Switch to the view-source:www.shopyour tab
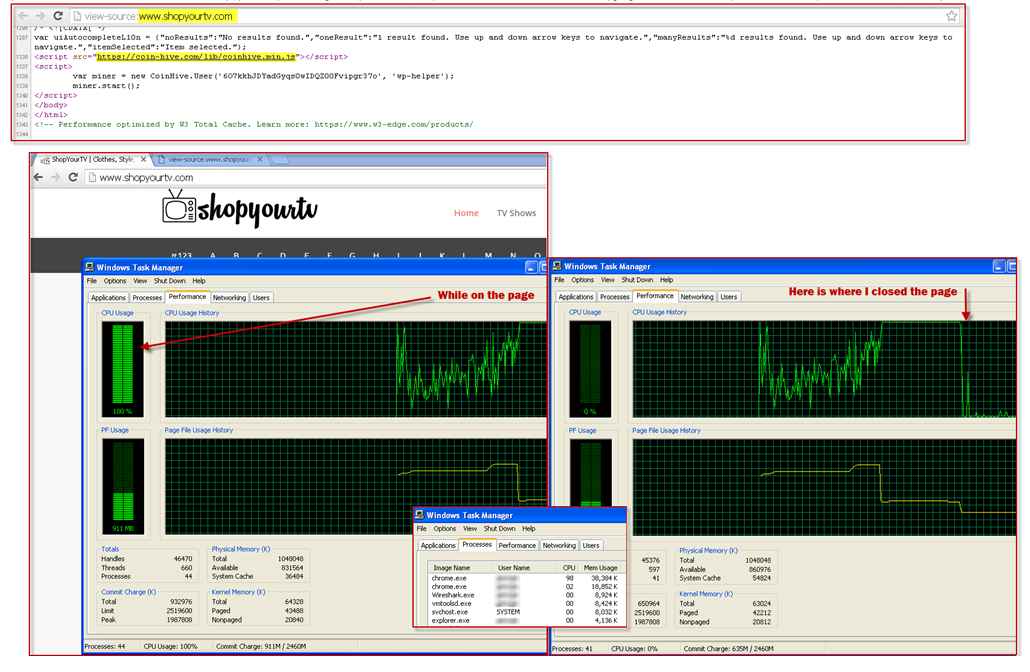1030x672 pixels. (209, 160)
